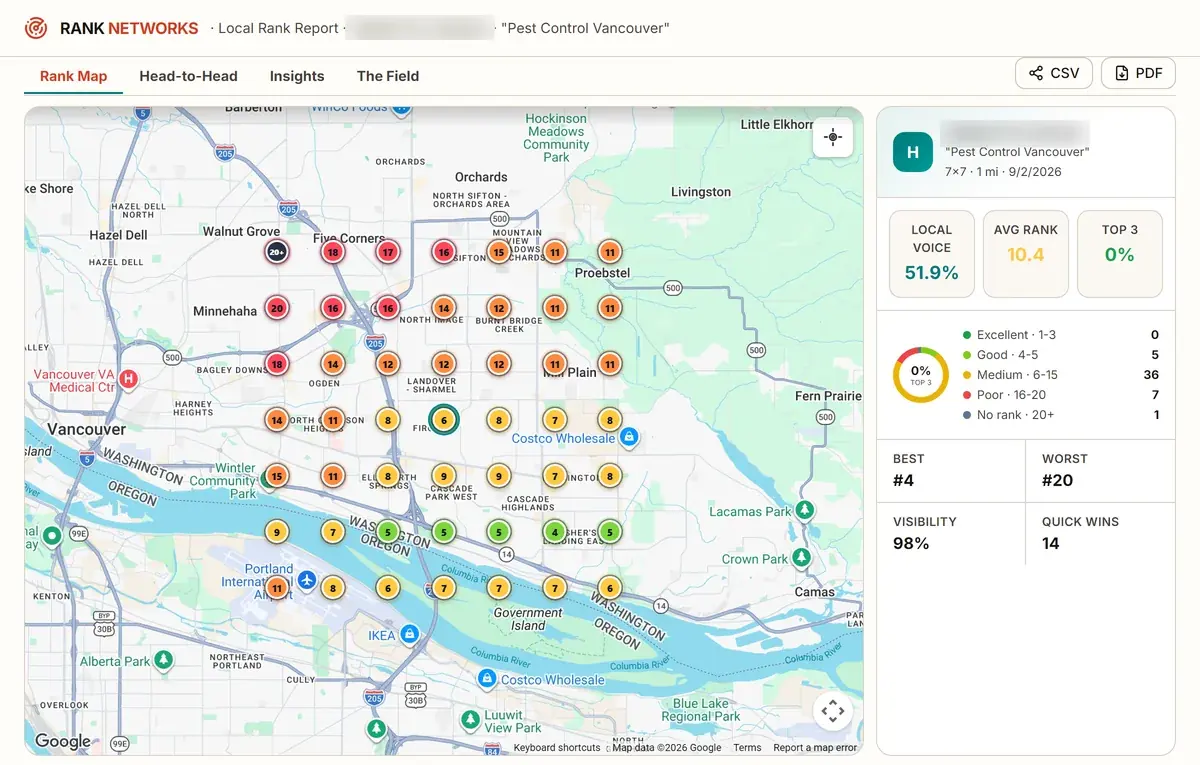Select the red rank 17 map marker

(x=388, y=253)
